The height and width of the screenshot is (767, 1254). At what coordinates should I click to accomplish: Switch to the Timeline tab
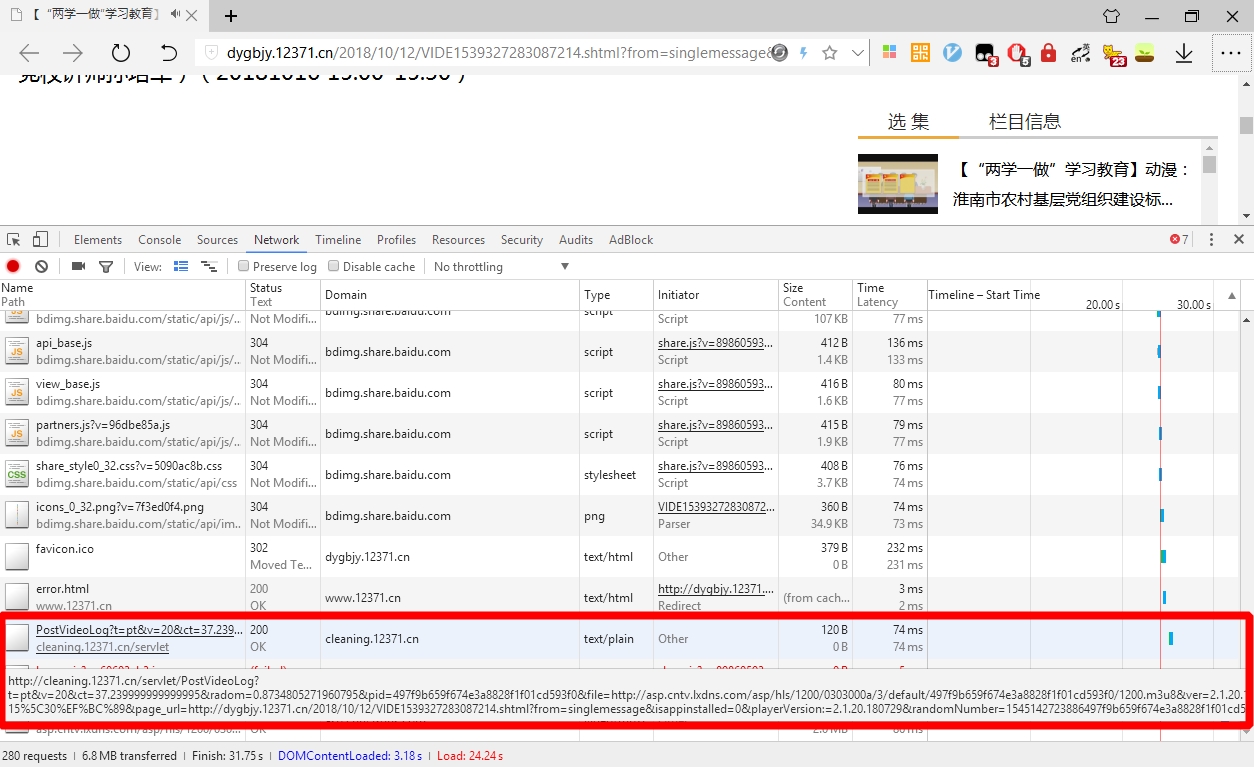(338, 240)
